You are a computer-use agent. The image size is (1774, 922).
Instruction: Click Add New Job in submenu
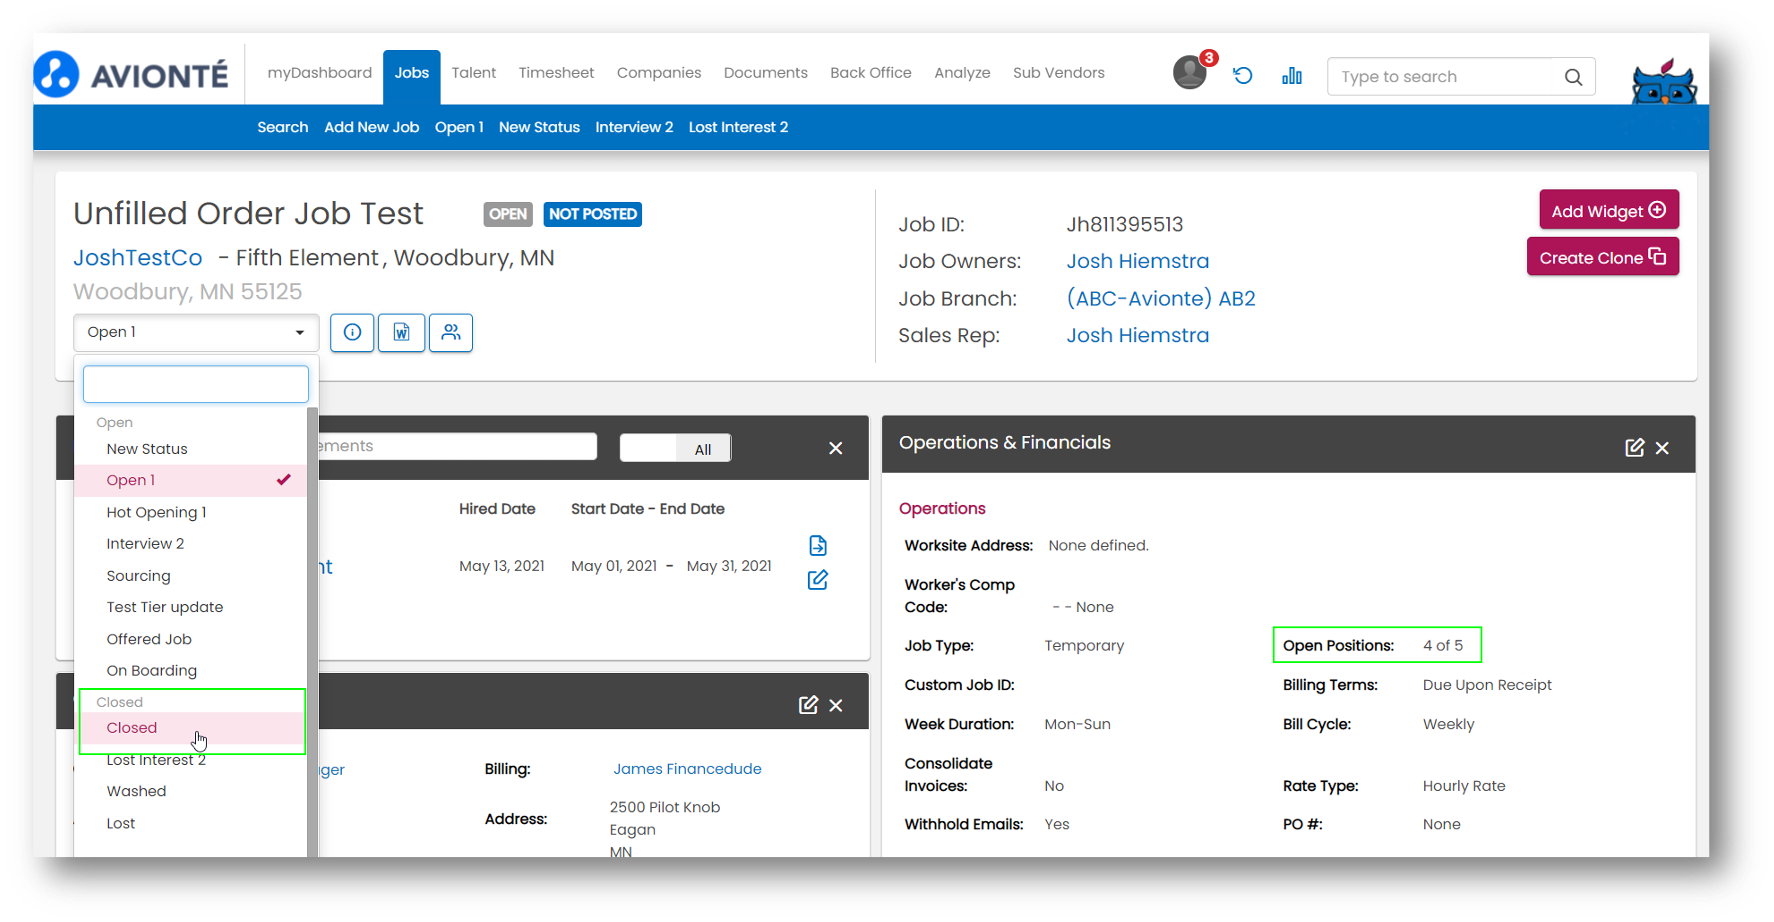[x=372, y=127]
